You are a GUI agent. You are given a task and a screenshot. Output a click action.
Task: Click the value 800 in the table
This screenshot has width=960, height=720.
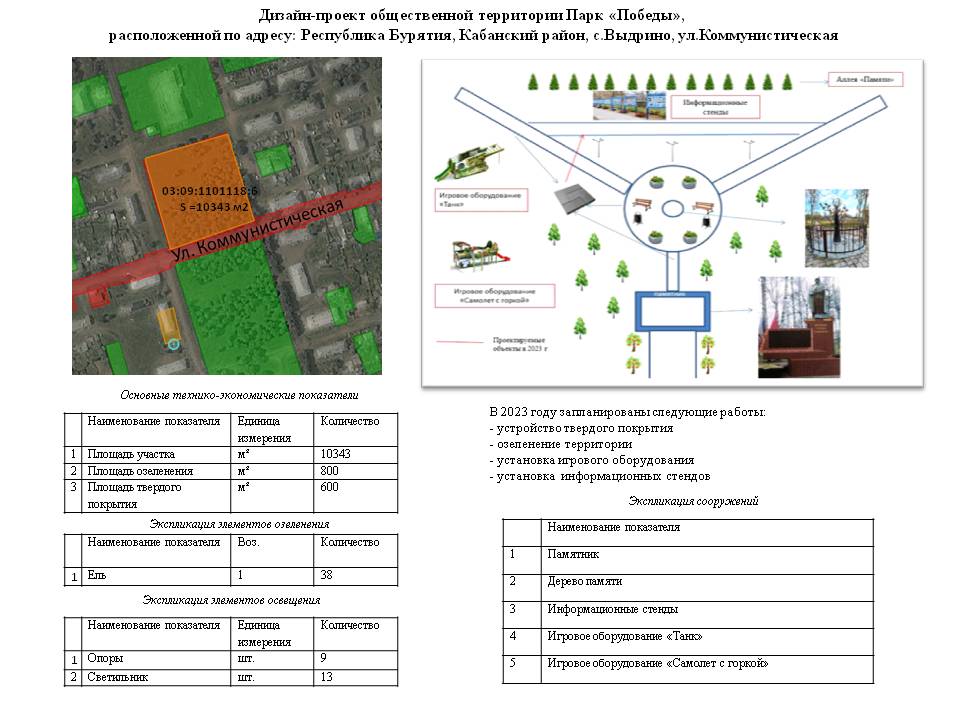coord(329,470)
